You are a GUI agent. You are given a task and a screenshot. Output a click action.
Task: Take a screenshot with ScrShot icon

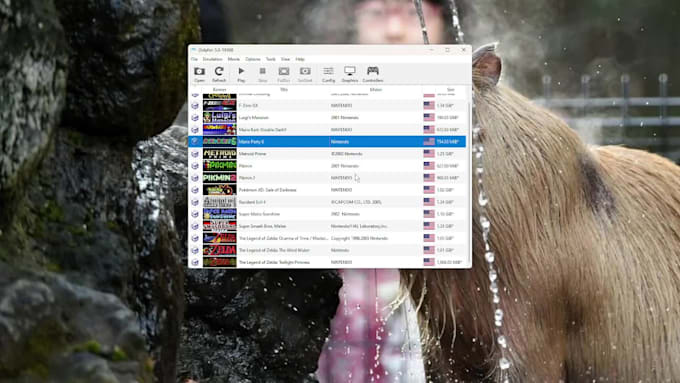tap(305, 74)
